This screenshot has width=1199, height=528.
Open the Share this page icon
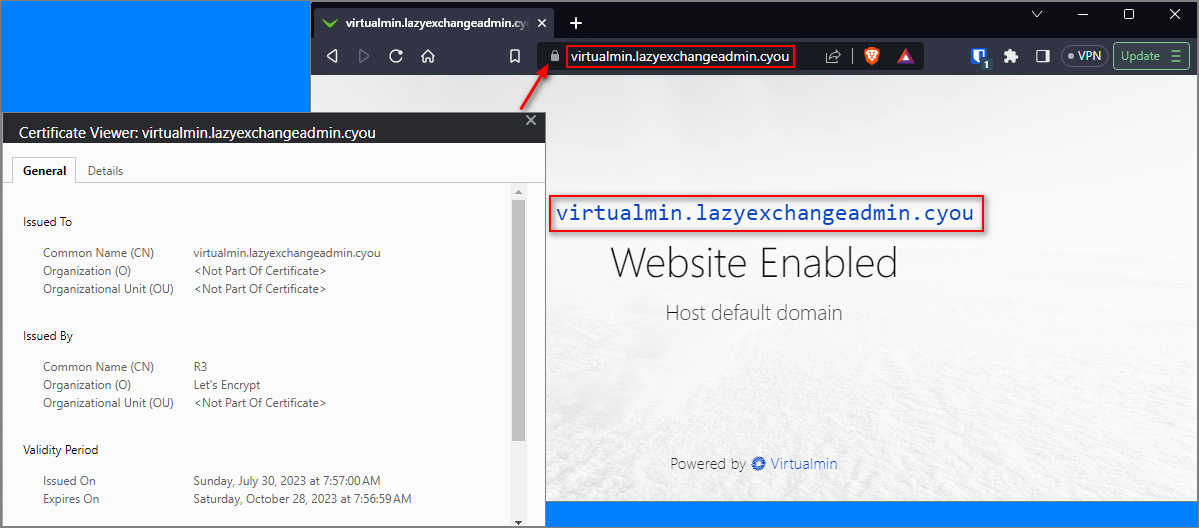coord(833,57)
